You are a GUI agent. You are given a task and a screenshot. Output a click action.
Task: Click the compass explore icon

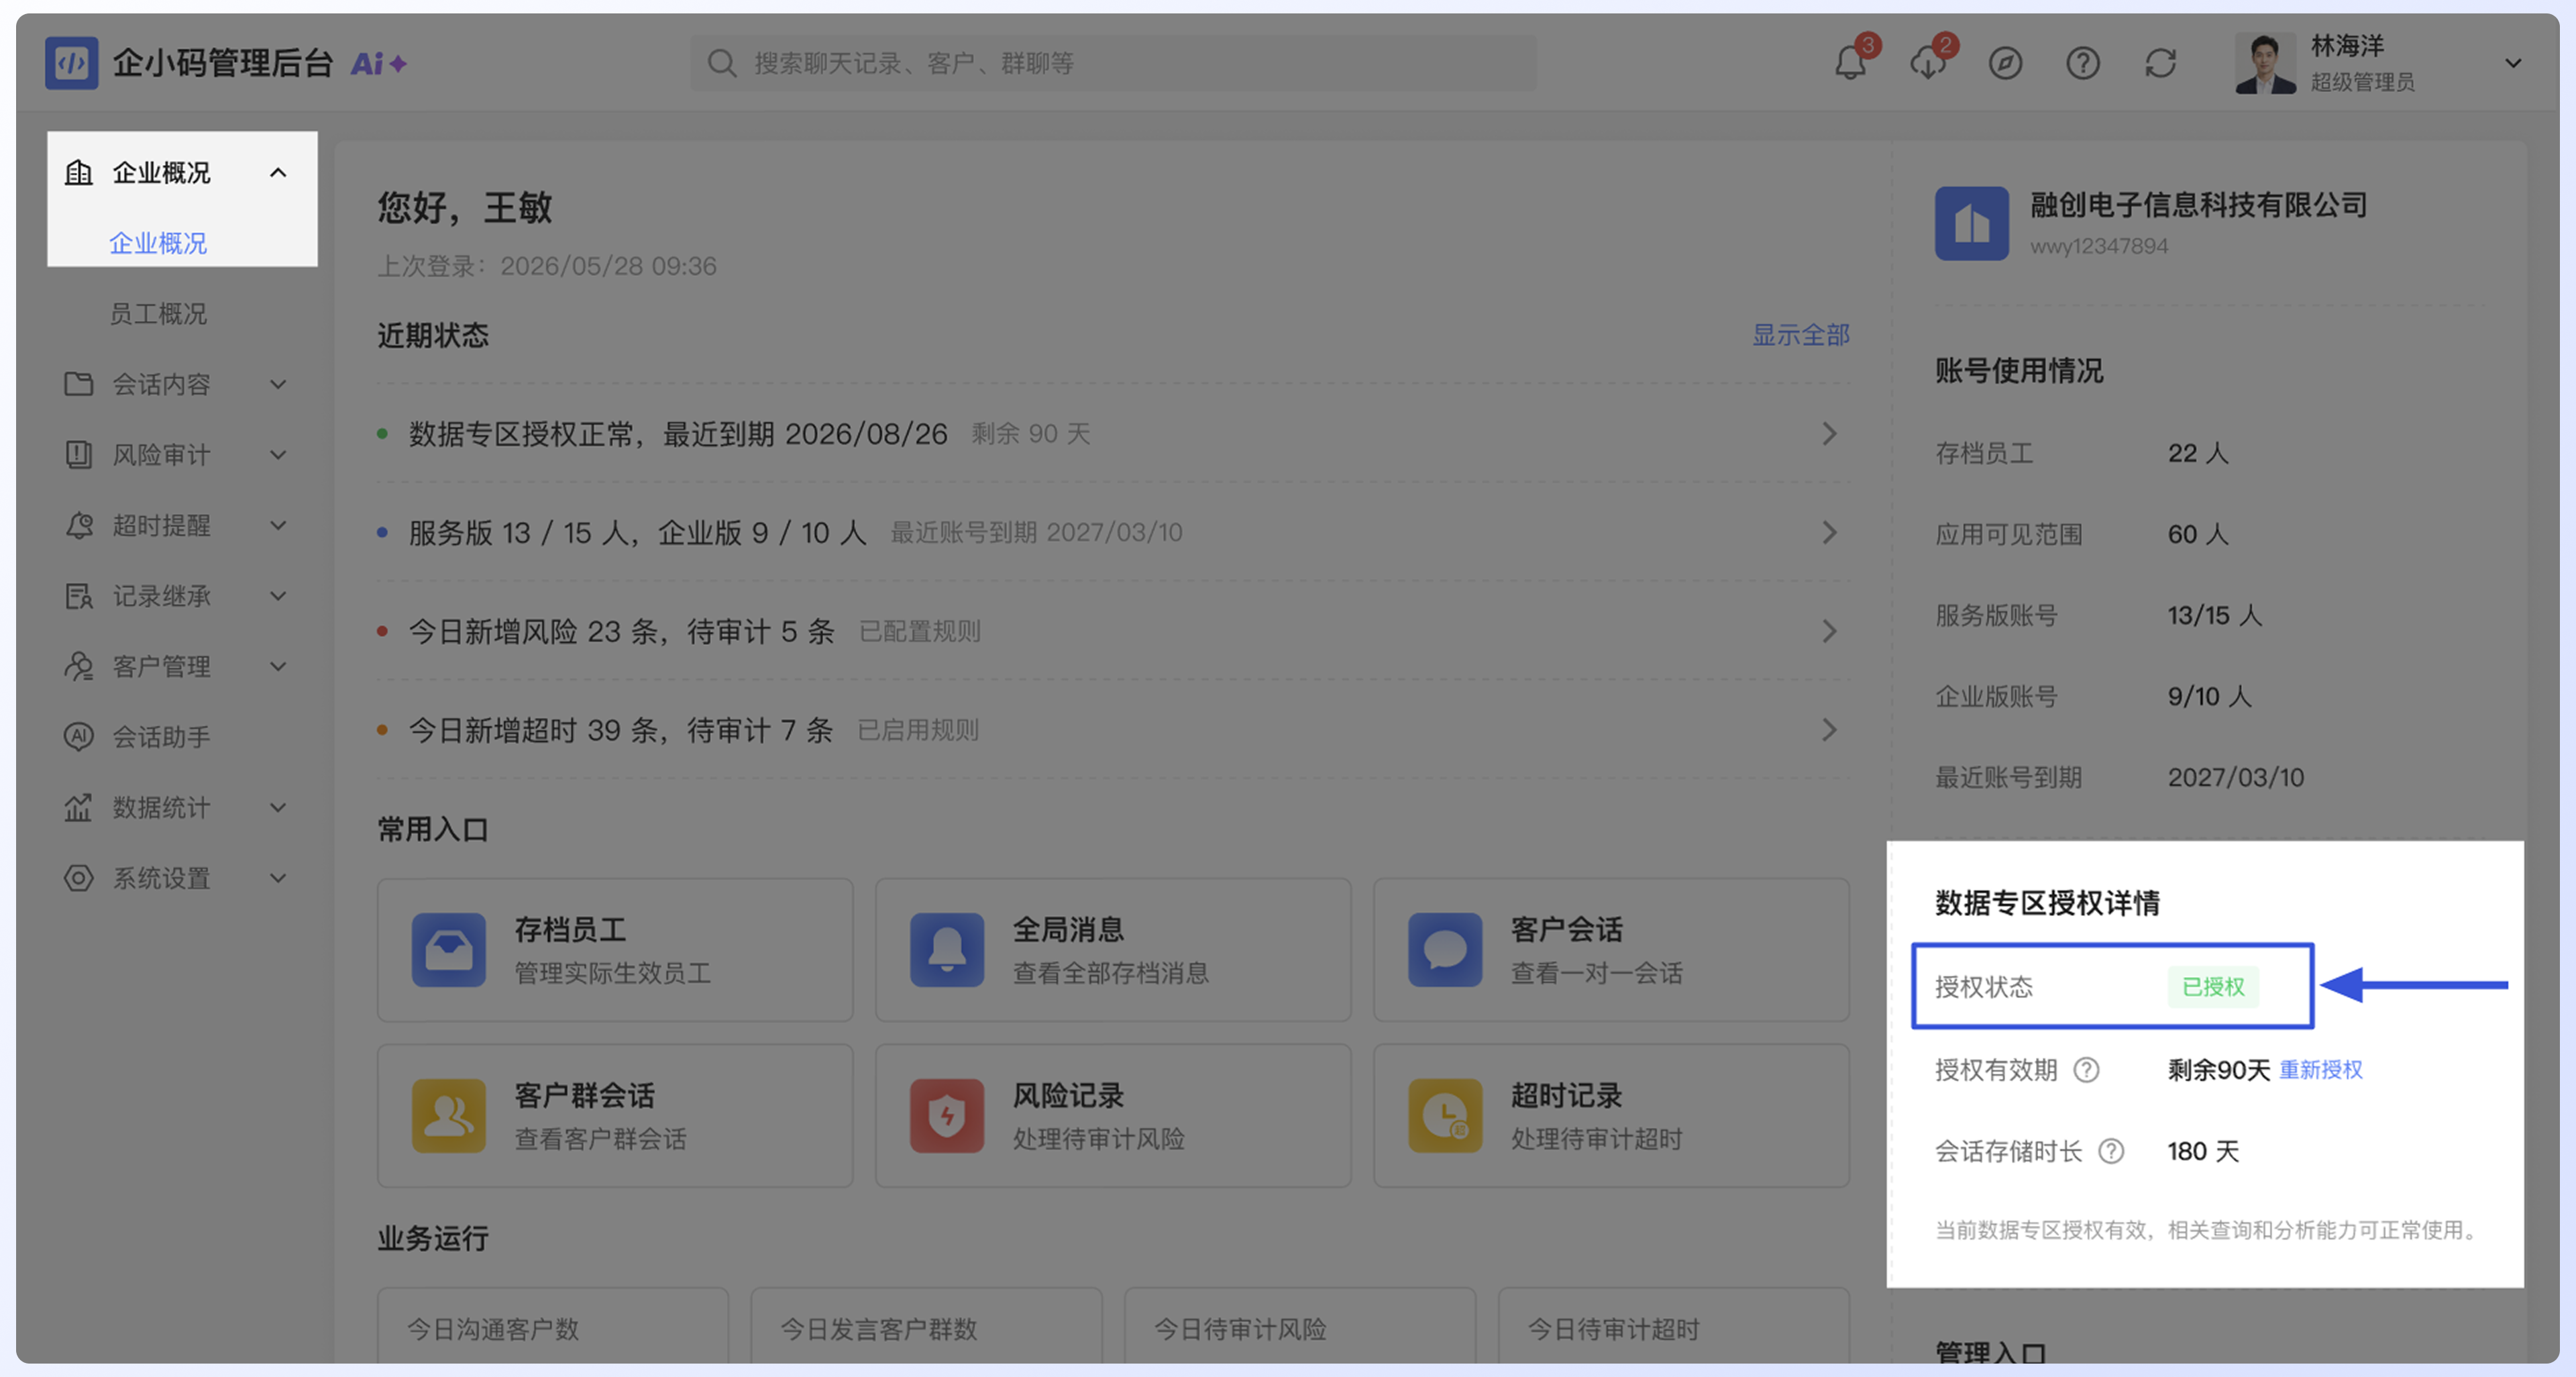coord(2005,63)
